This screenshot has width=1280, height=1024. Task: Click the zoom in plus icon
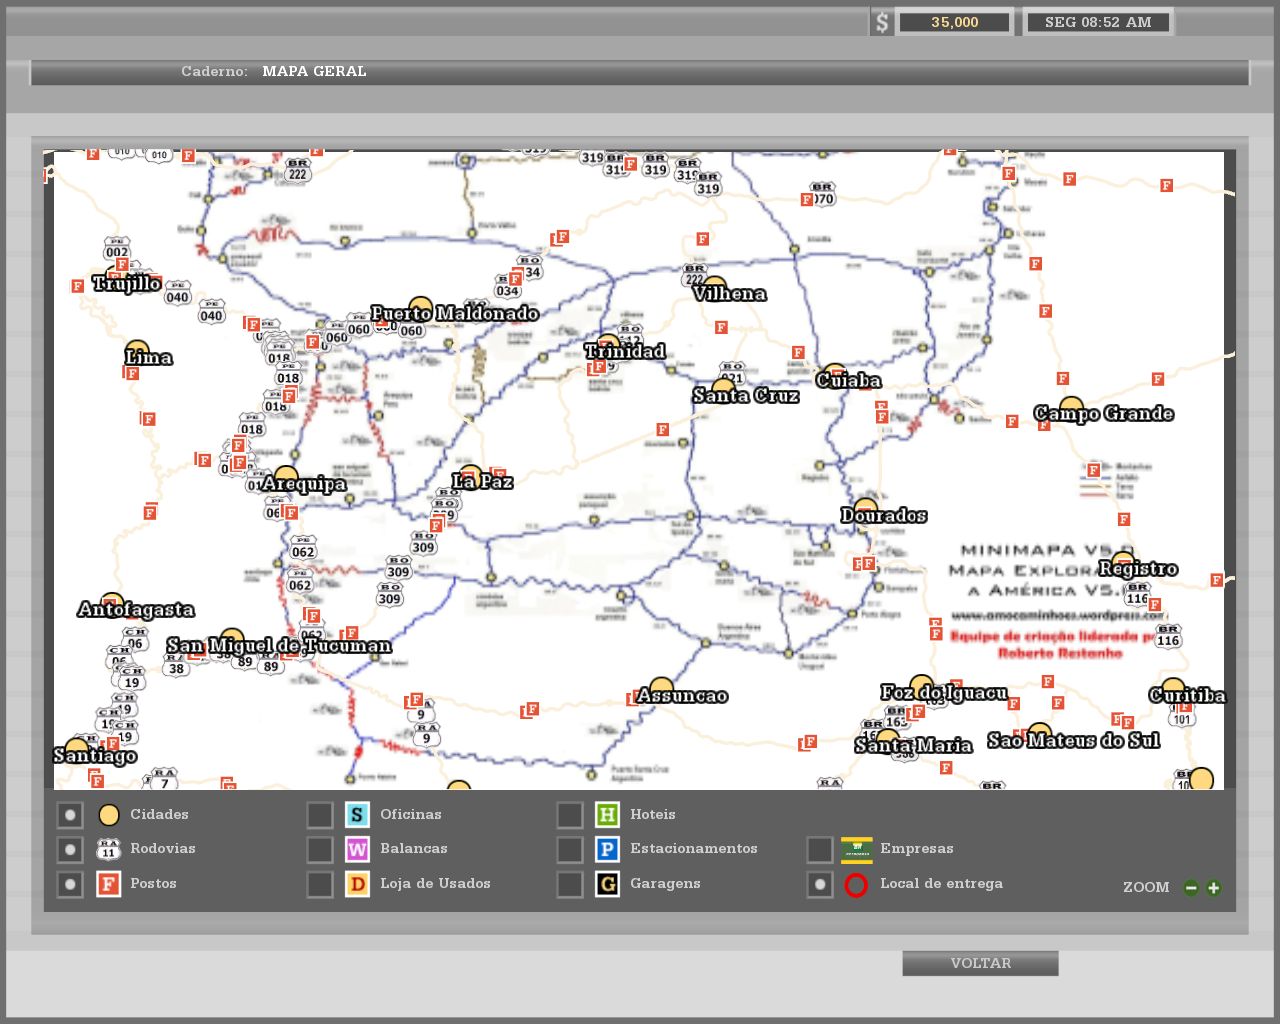click(x=1213, y=888)
